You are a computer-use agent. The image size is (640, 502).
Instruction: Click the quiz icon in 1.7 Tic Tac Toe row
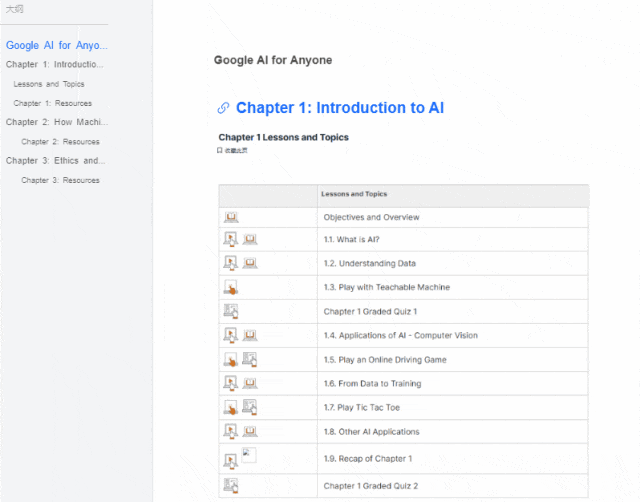[249, 407]
